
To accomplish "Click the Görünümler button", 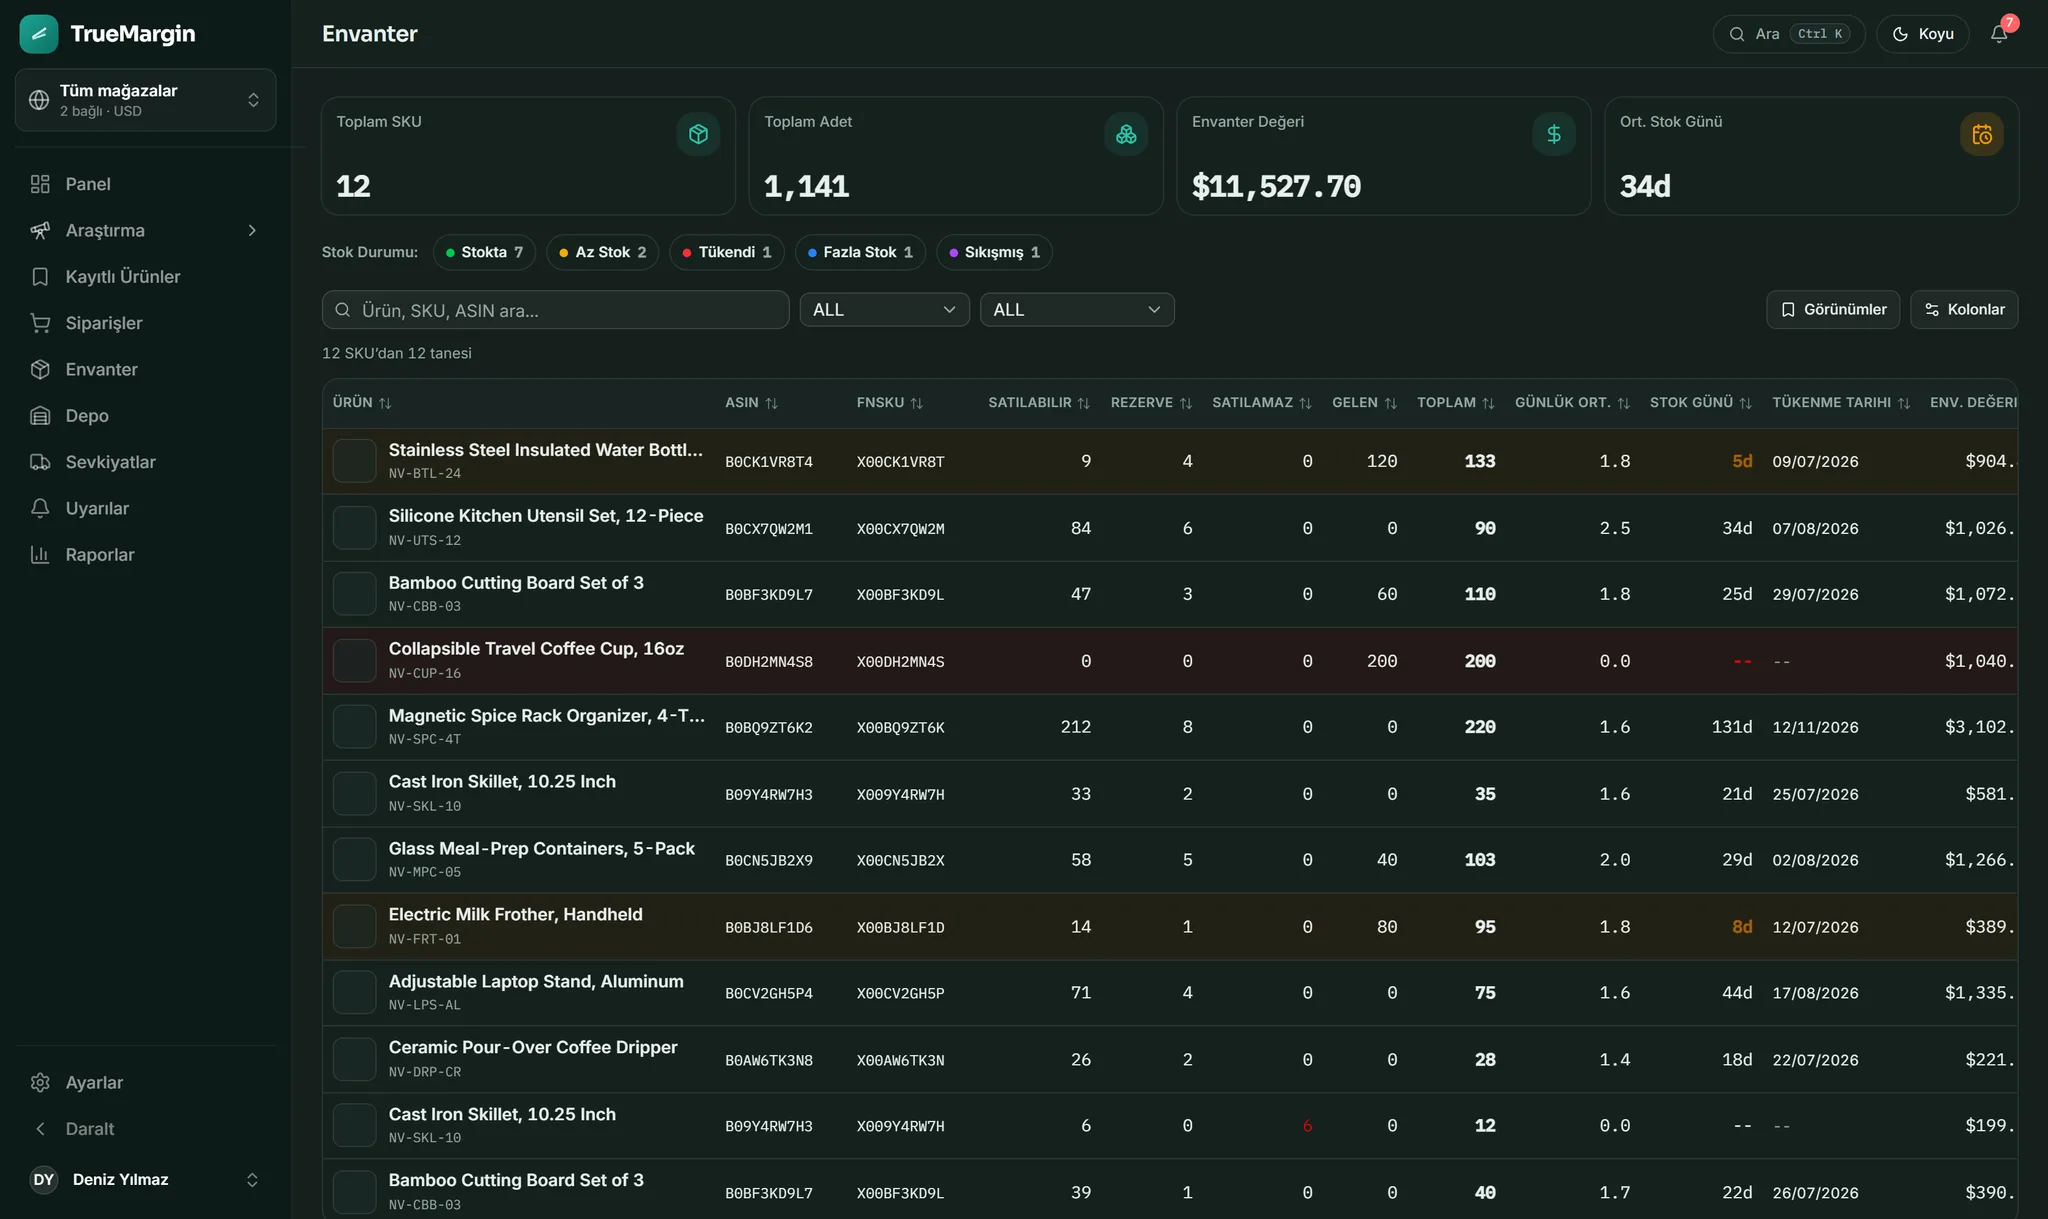I will coord(1833,310).
